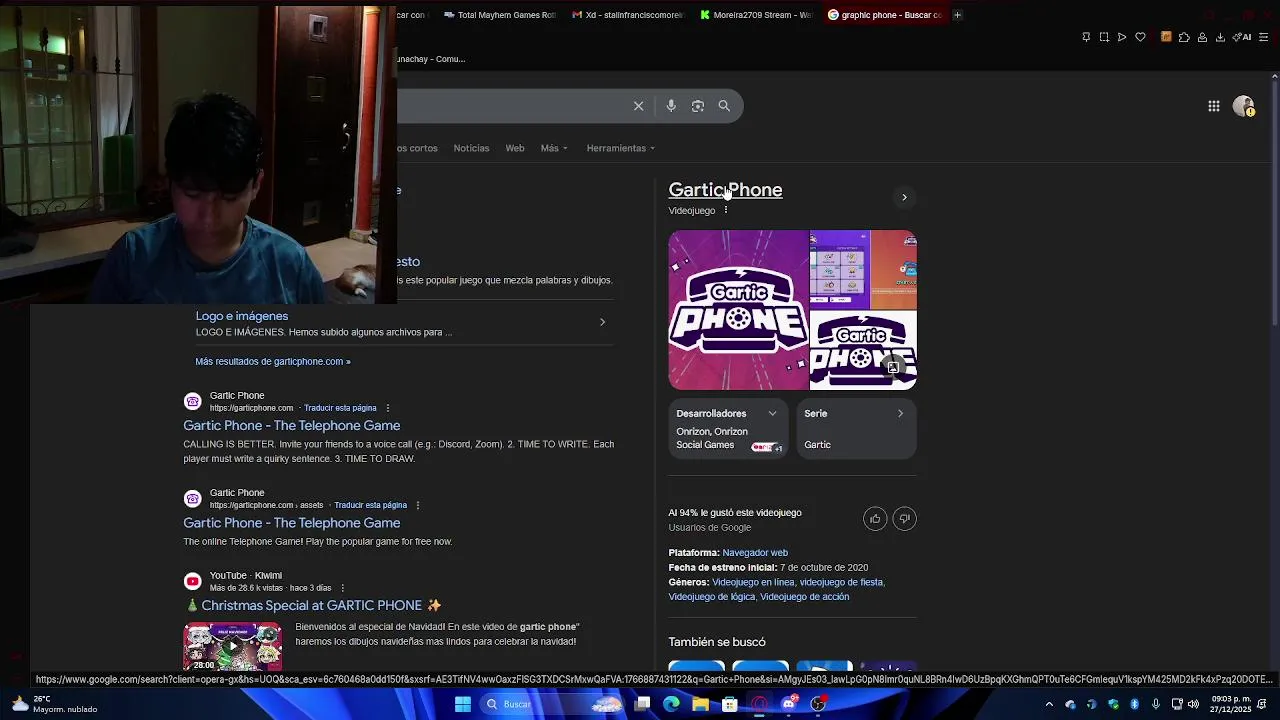Open the Opera easy setup menu icon

1264,37
